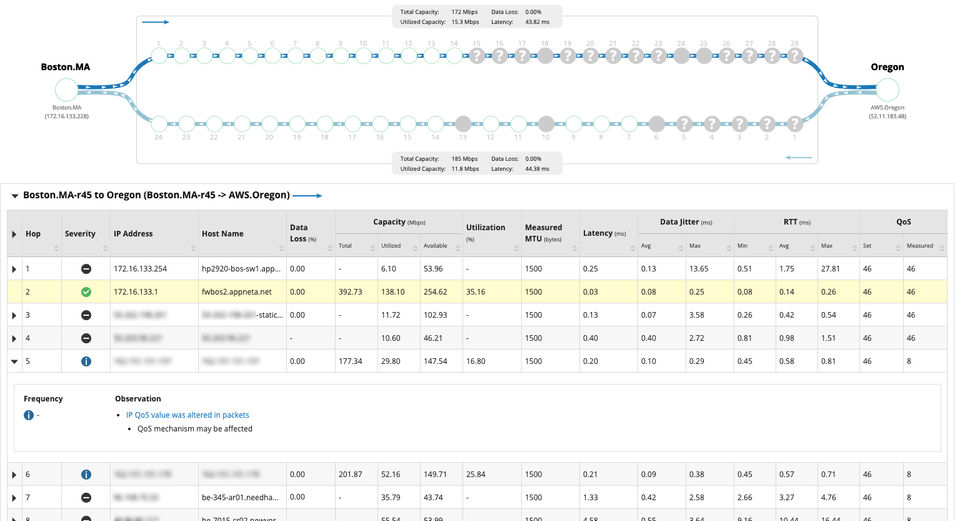This screenshot has height=521, width=960.
Task: Click severity icon for hop 1 row
Action: [x=86, y=269]
